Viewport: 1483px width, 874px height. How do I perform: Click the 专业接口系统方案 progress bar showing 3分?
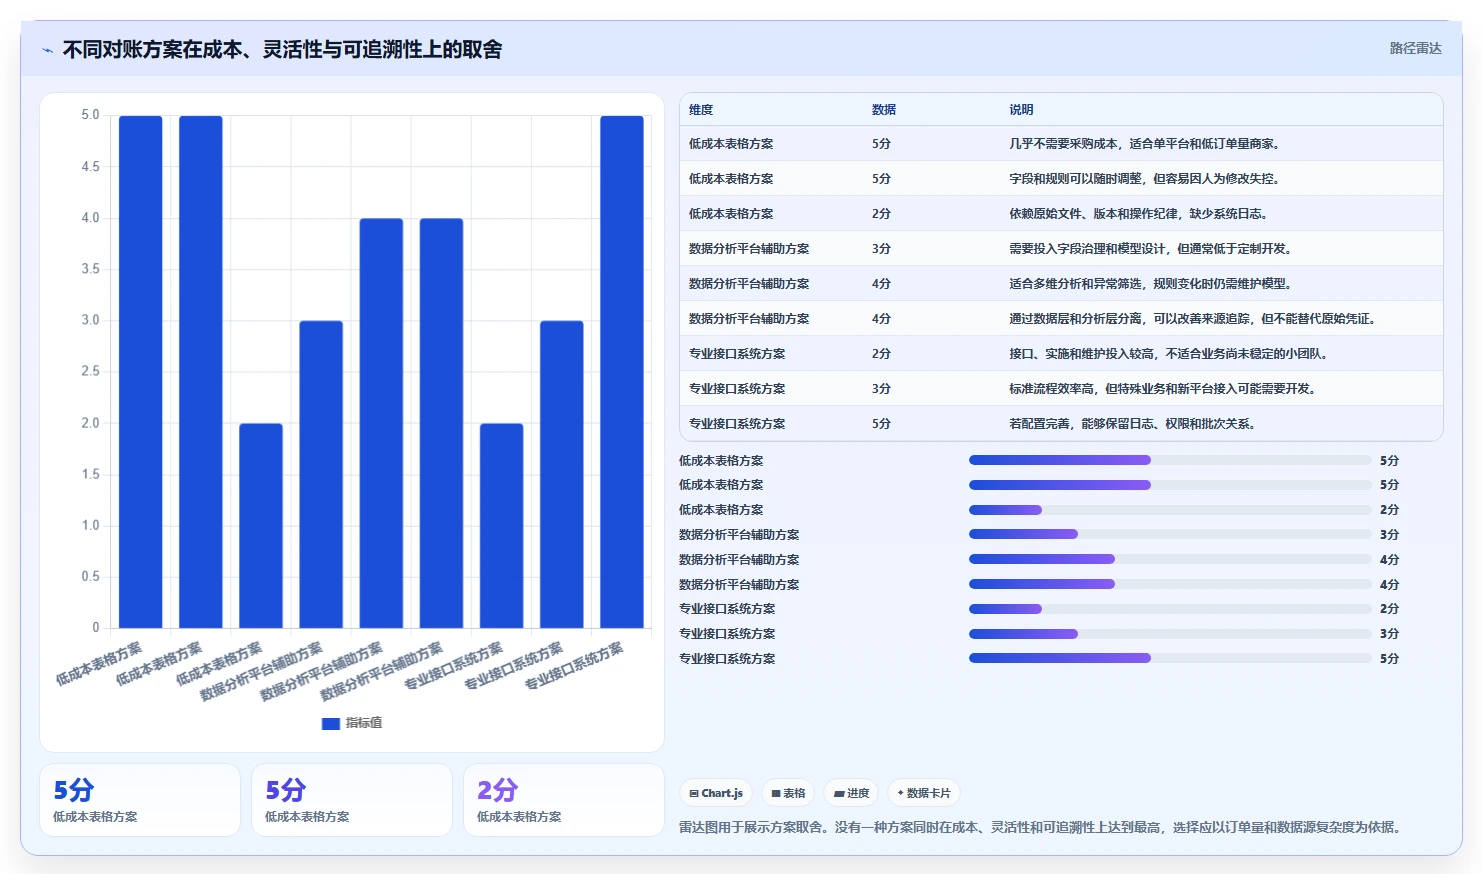tap(1170, 634)
